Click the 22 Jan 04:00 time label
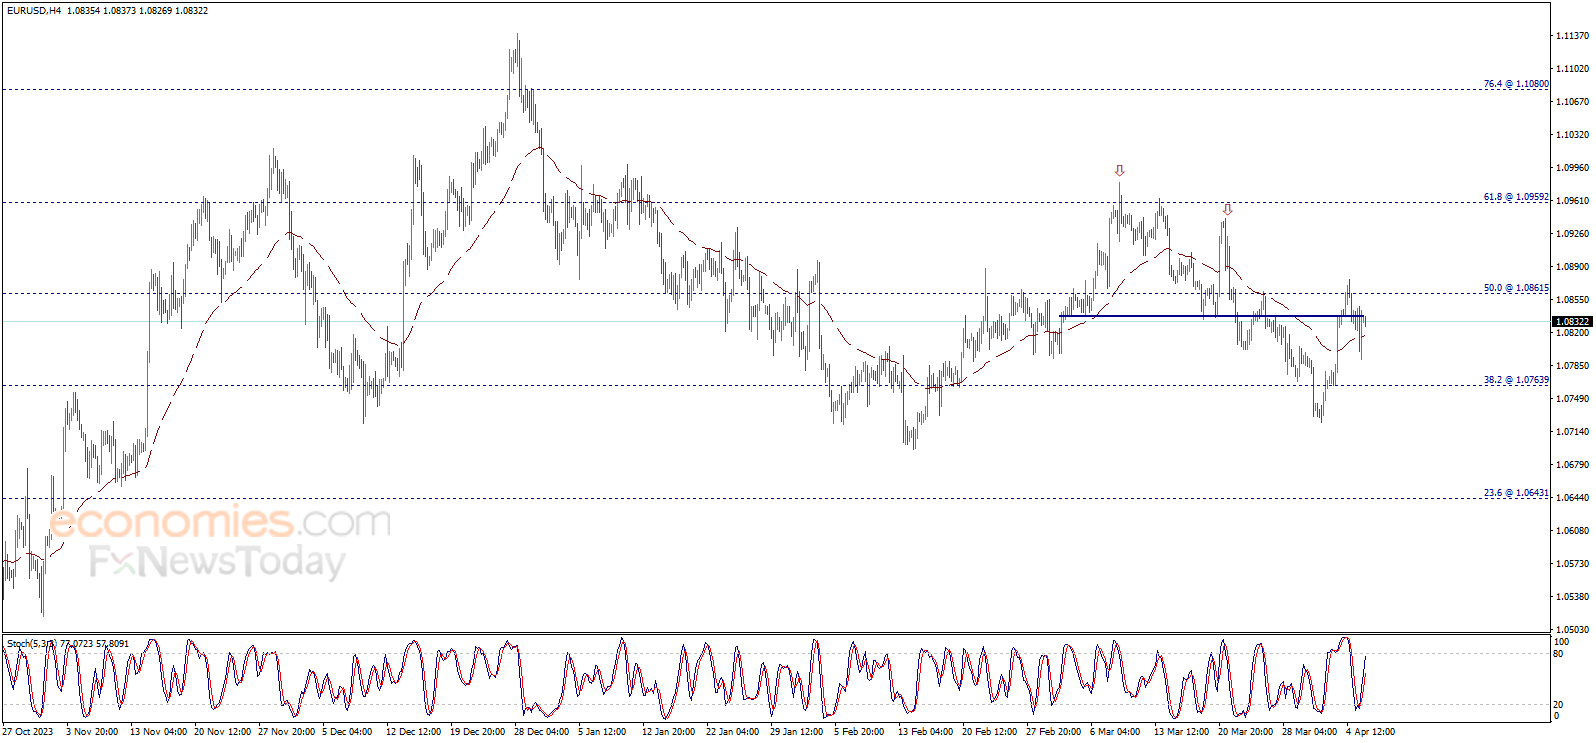The image size is (1596, 743). [x=733, y=732]
